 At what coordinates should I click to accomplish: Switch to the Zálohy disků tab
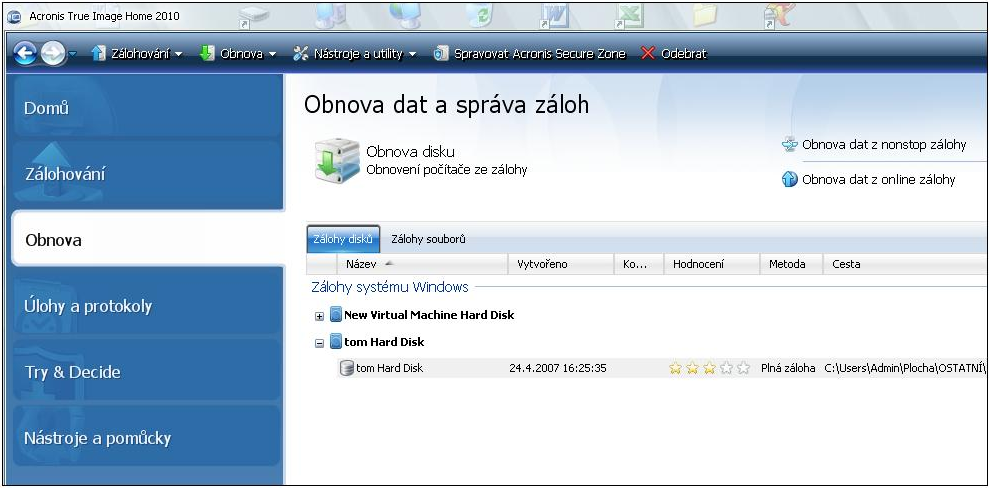[x=343, y=239]
